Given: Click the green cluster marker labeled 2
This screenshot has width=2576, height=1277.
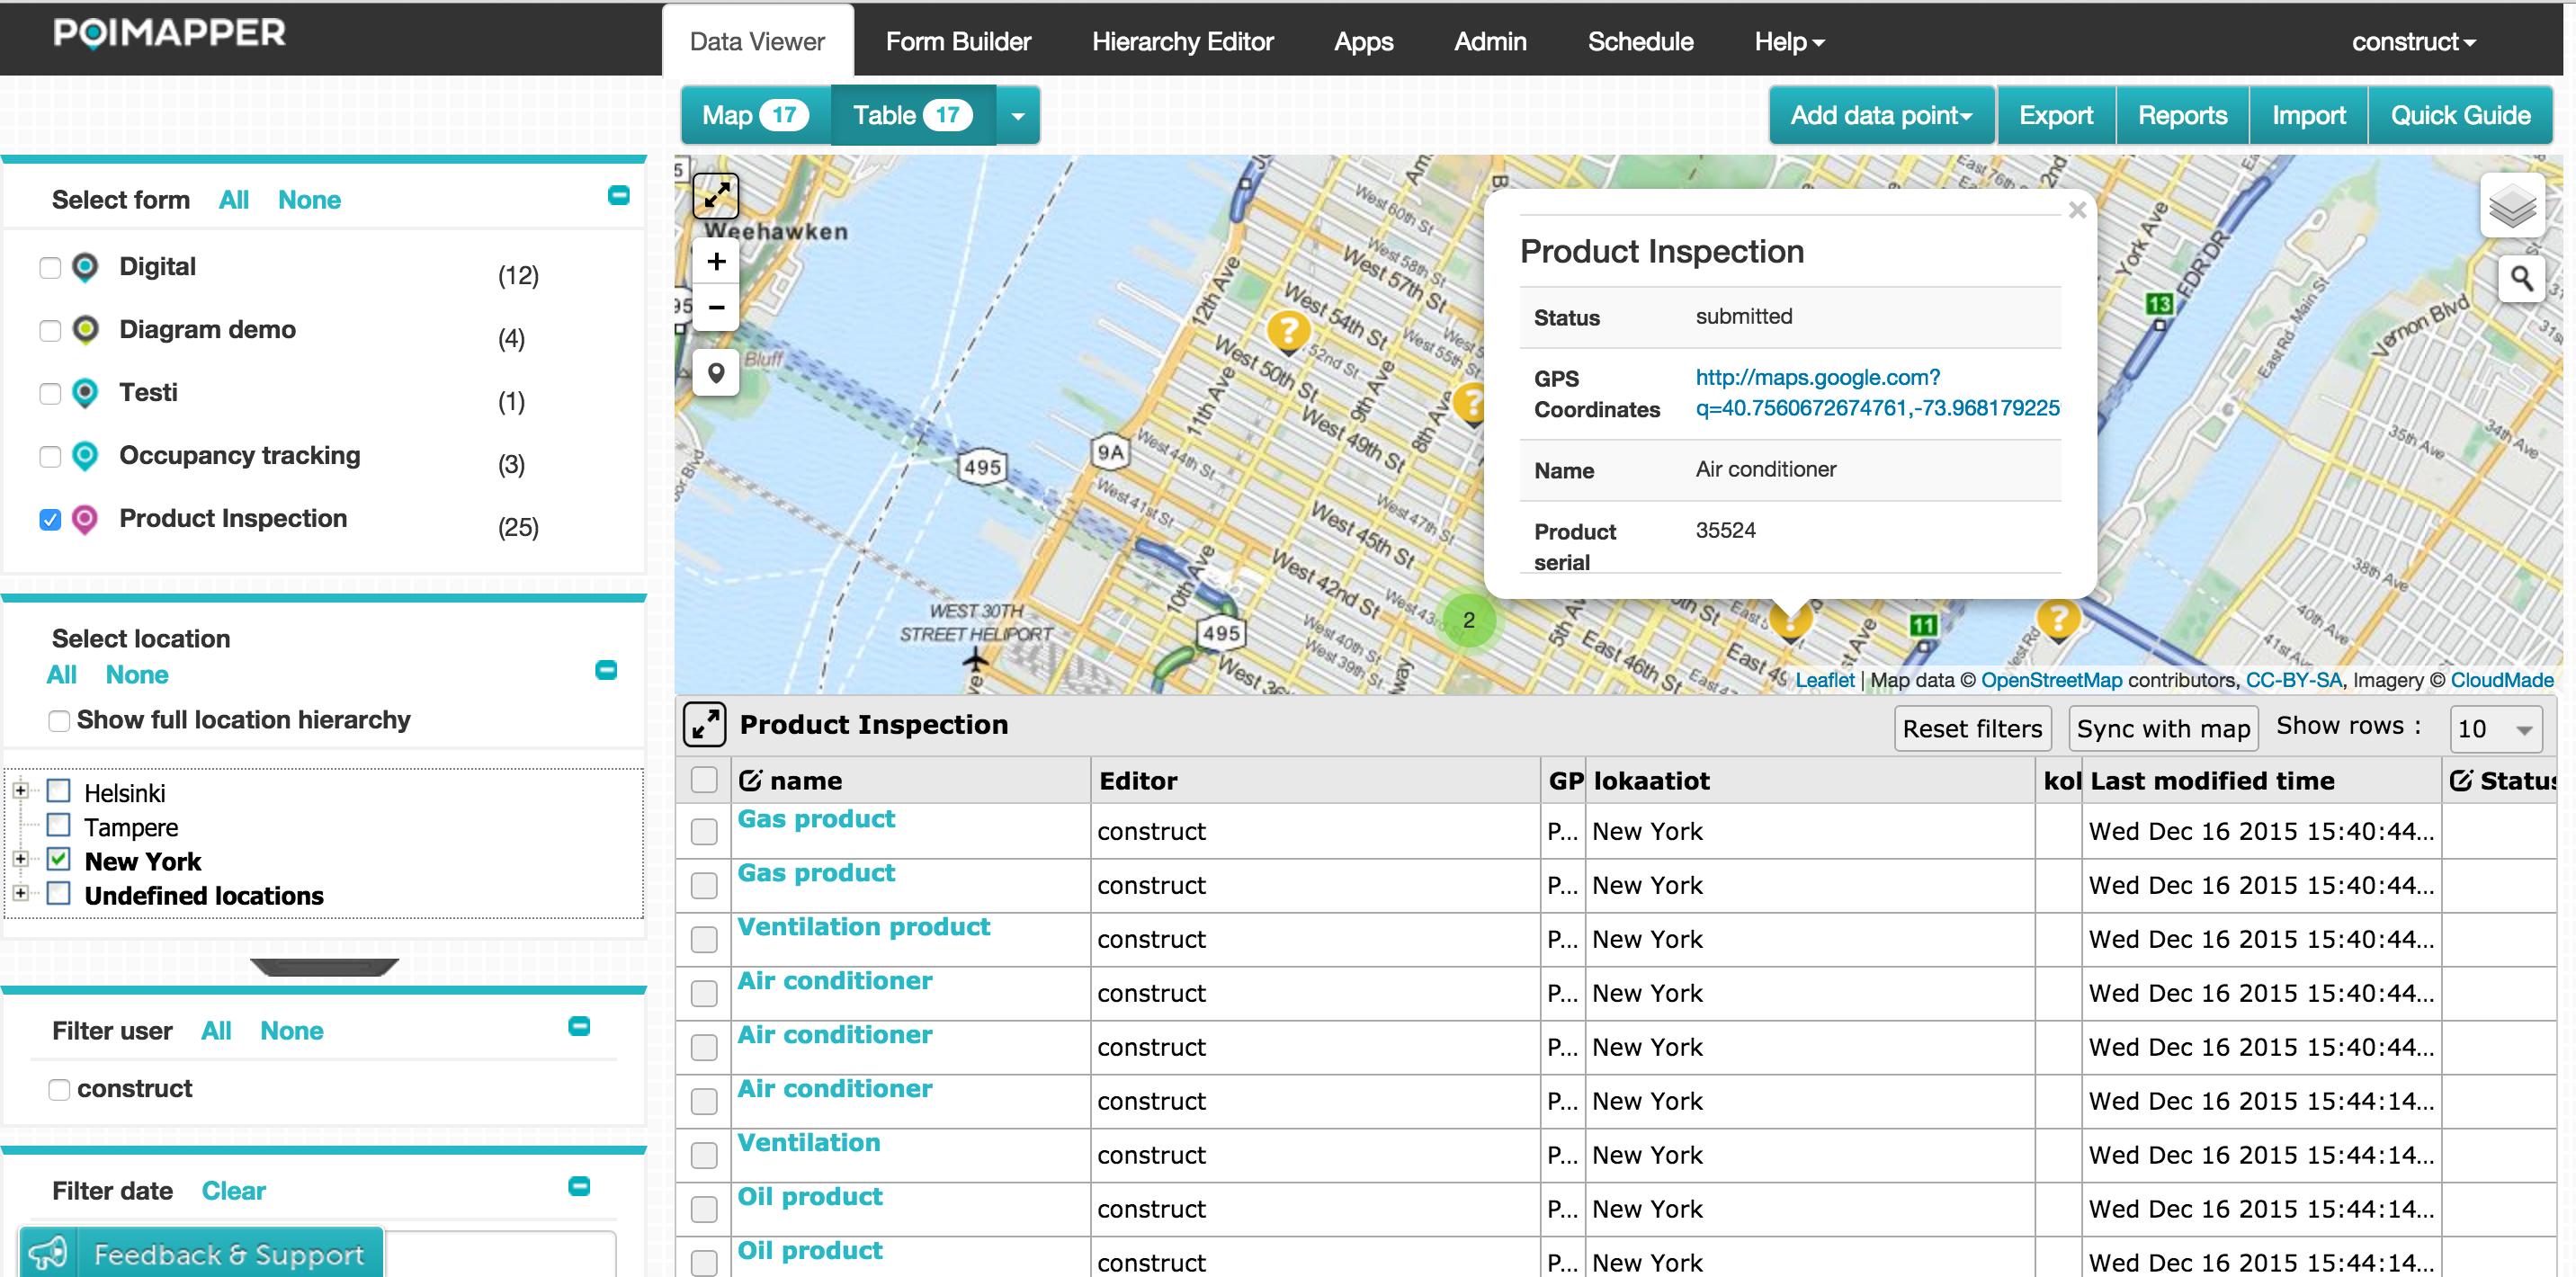Looking at the screenshot, I should pos(1468,620).
